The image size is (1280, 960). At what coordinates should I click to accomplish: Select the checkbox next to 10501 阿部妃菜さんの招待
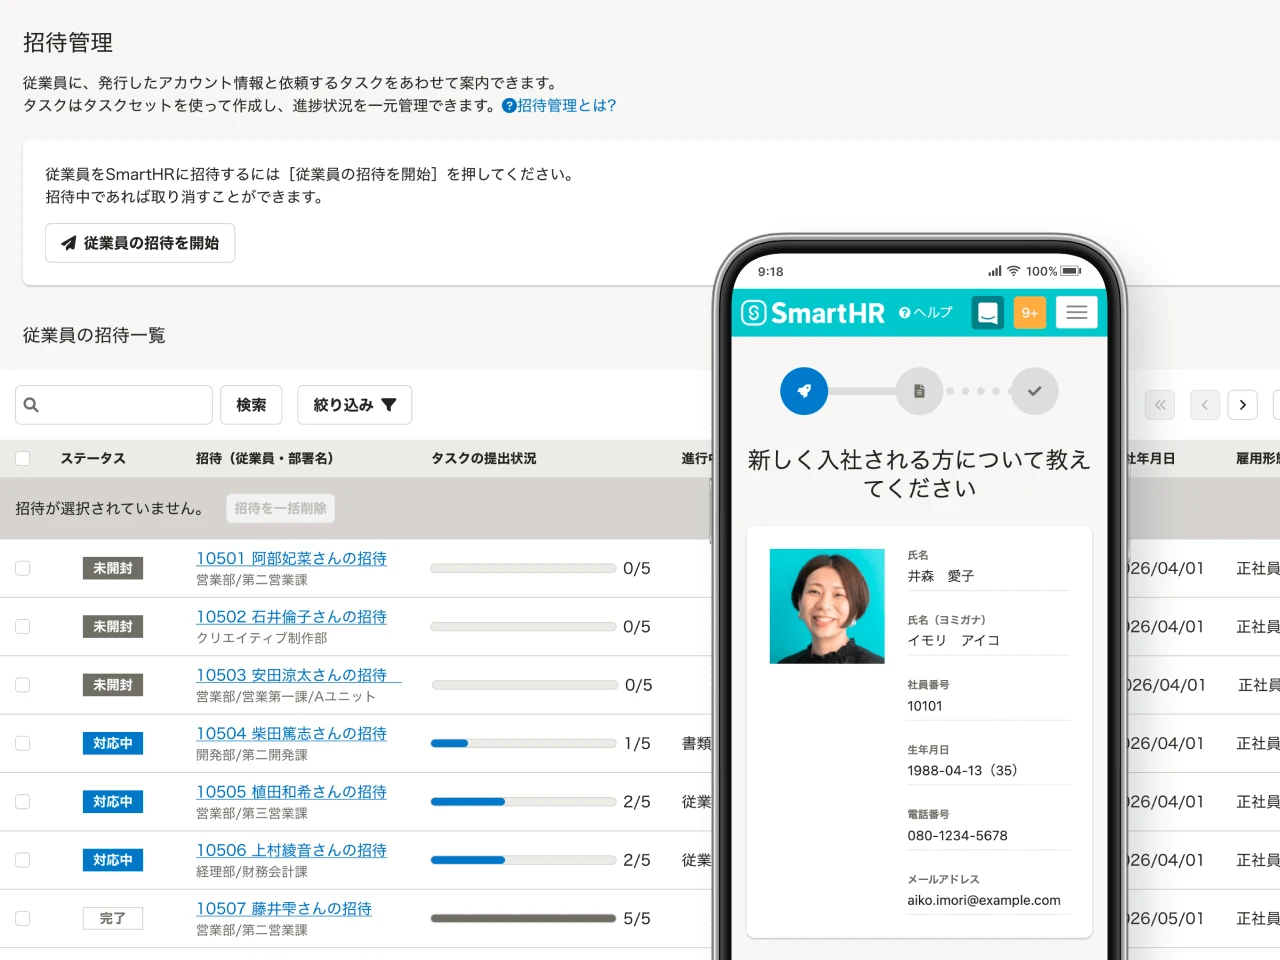click(x=22, y=568)
